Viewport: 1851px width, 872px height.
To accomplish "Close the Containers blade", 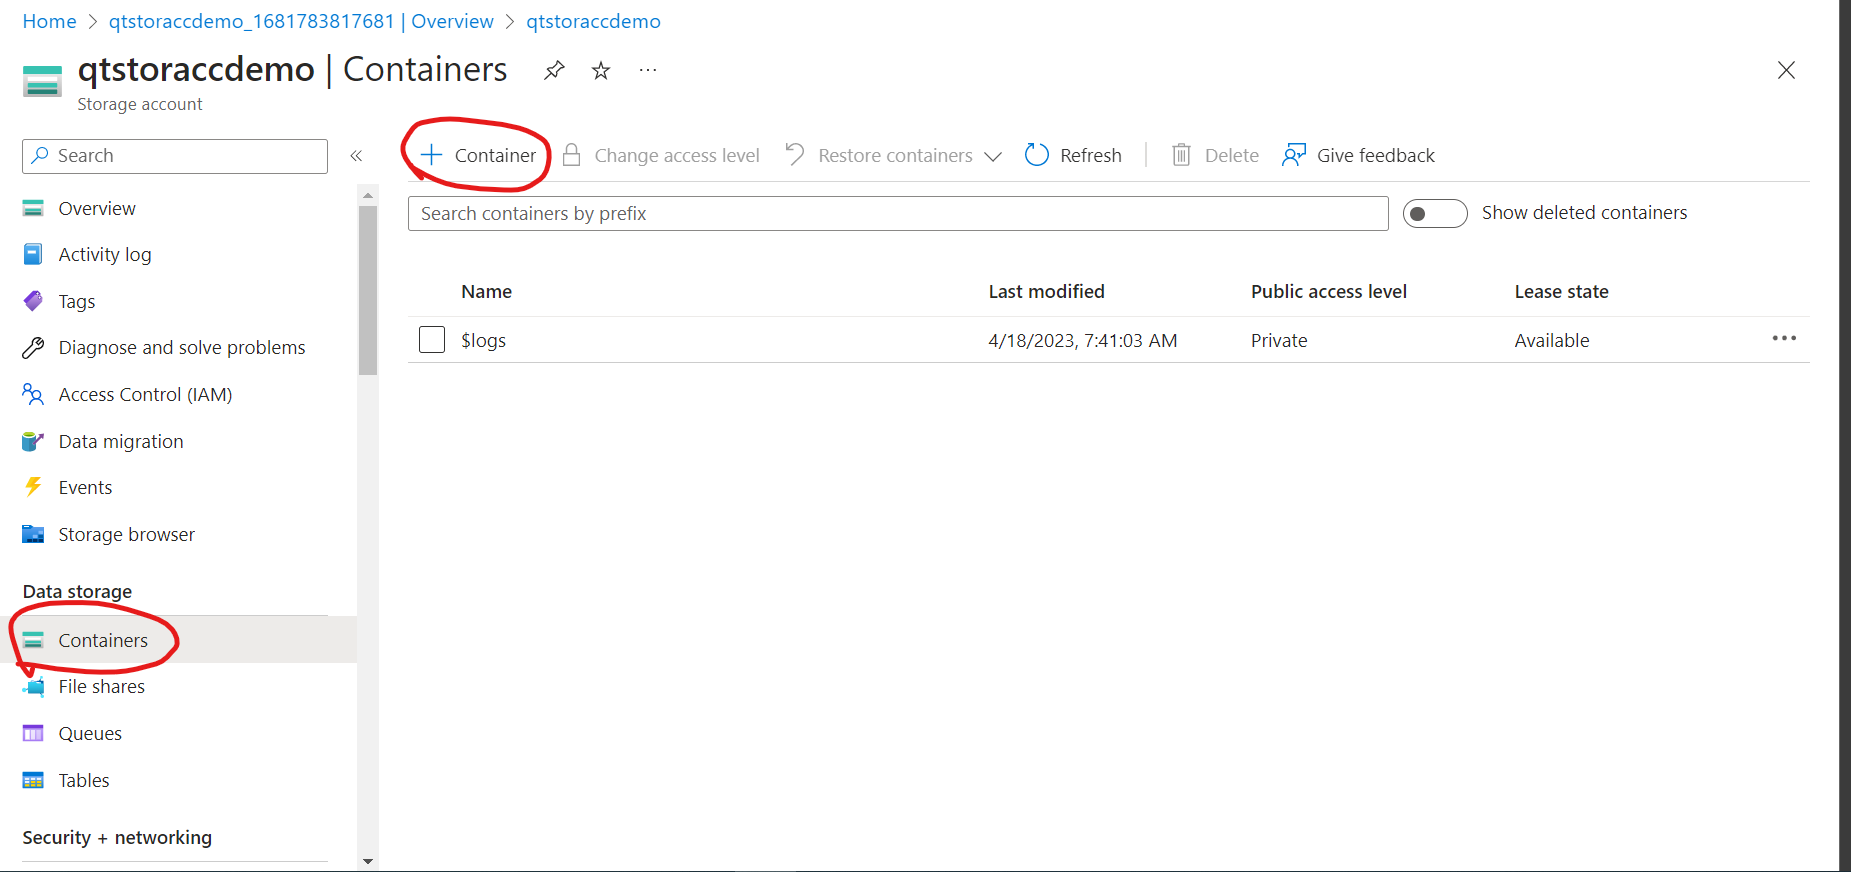I will point(1786,70).
